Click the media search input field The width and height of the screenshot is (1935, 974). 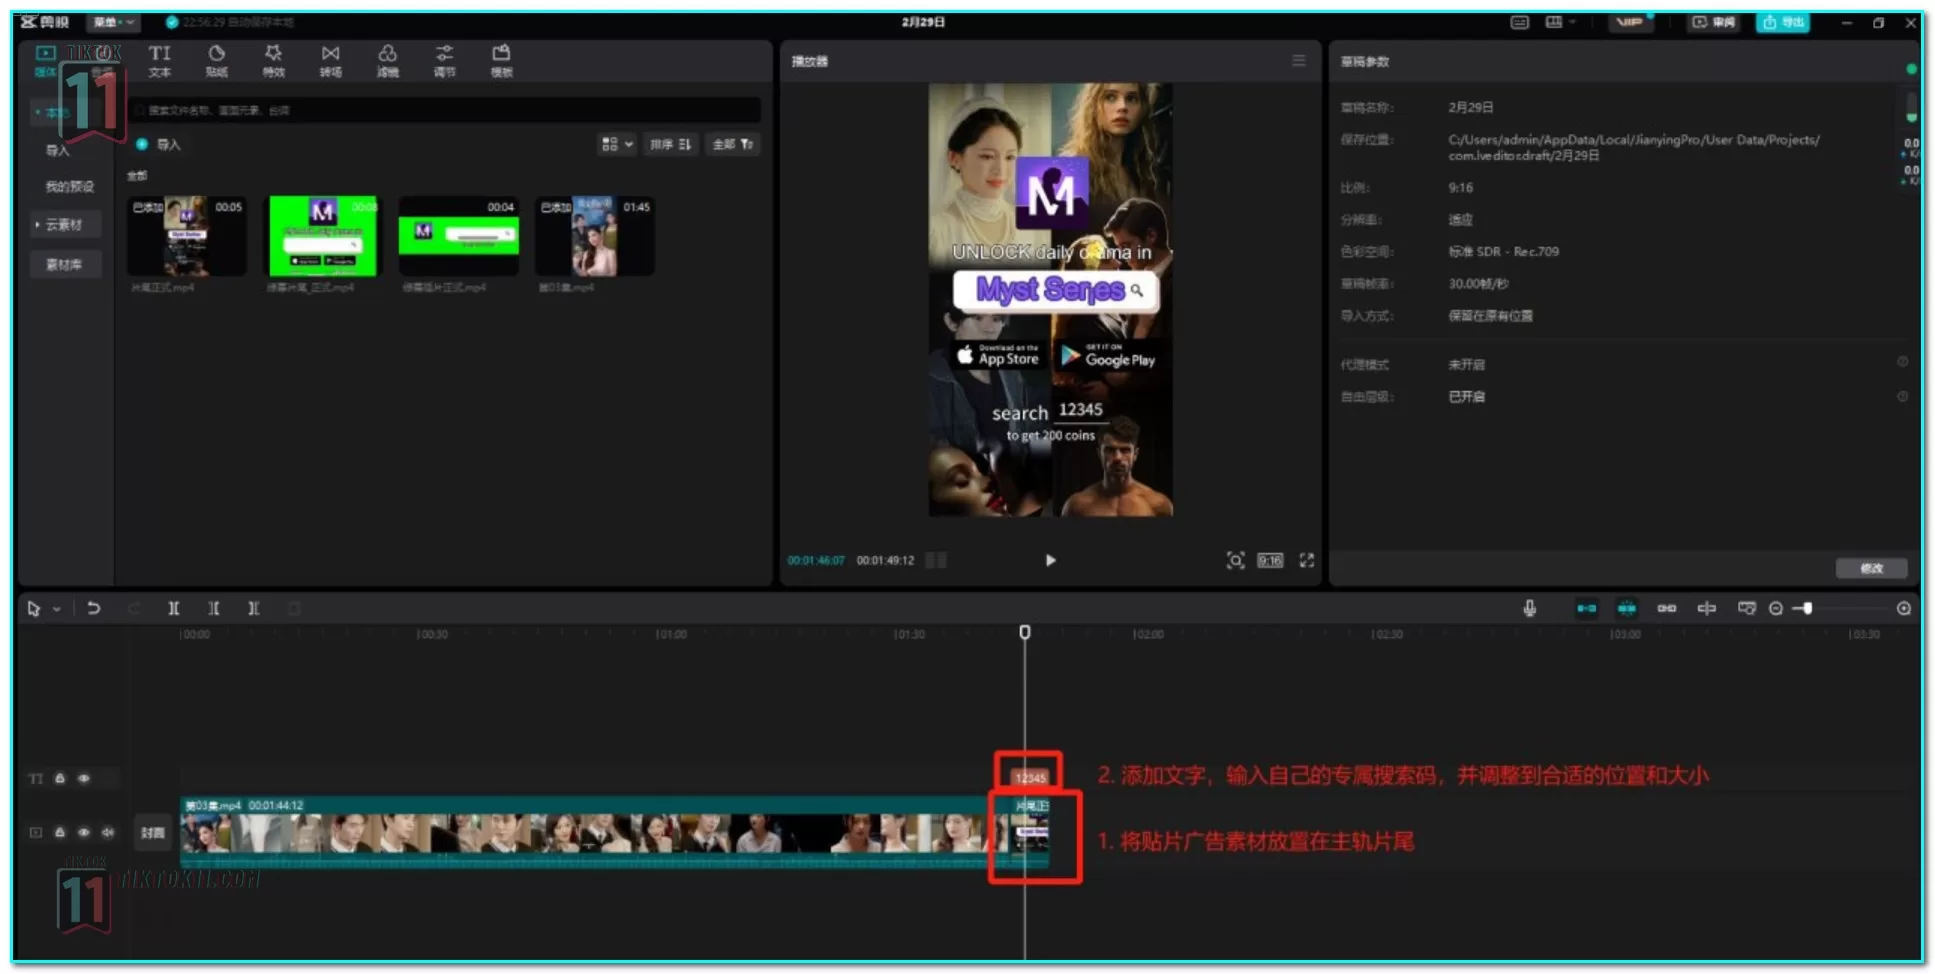(446, 110)
